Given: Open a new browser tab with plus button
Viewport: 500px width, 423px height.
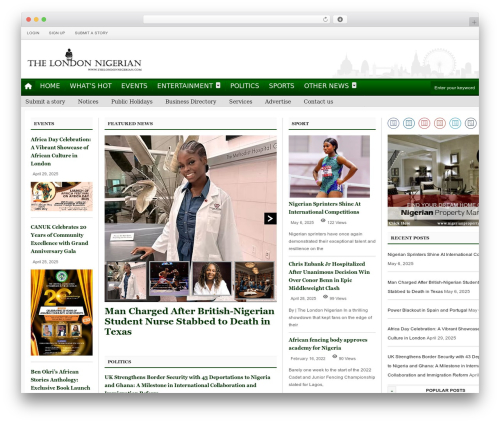Looking at the screenshot, I should point(474,22).
